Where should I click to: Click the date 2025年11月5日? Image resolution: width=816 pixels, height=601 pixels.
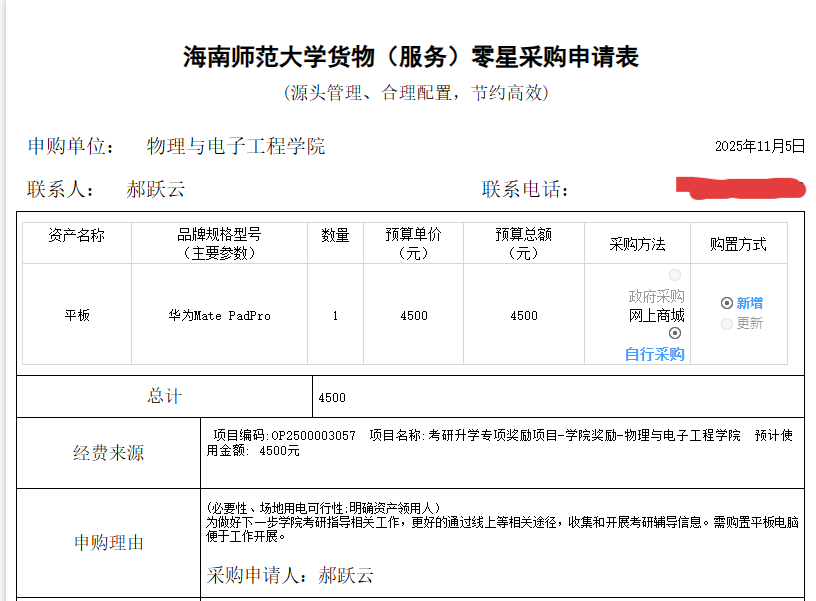pos(759,146)
